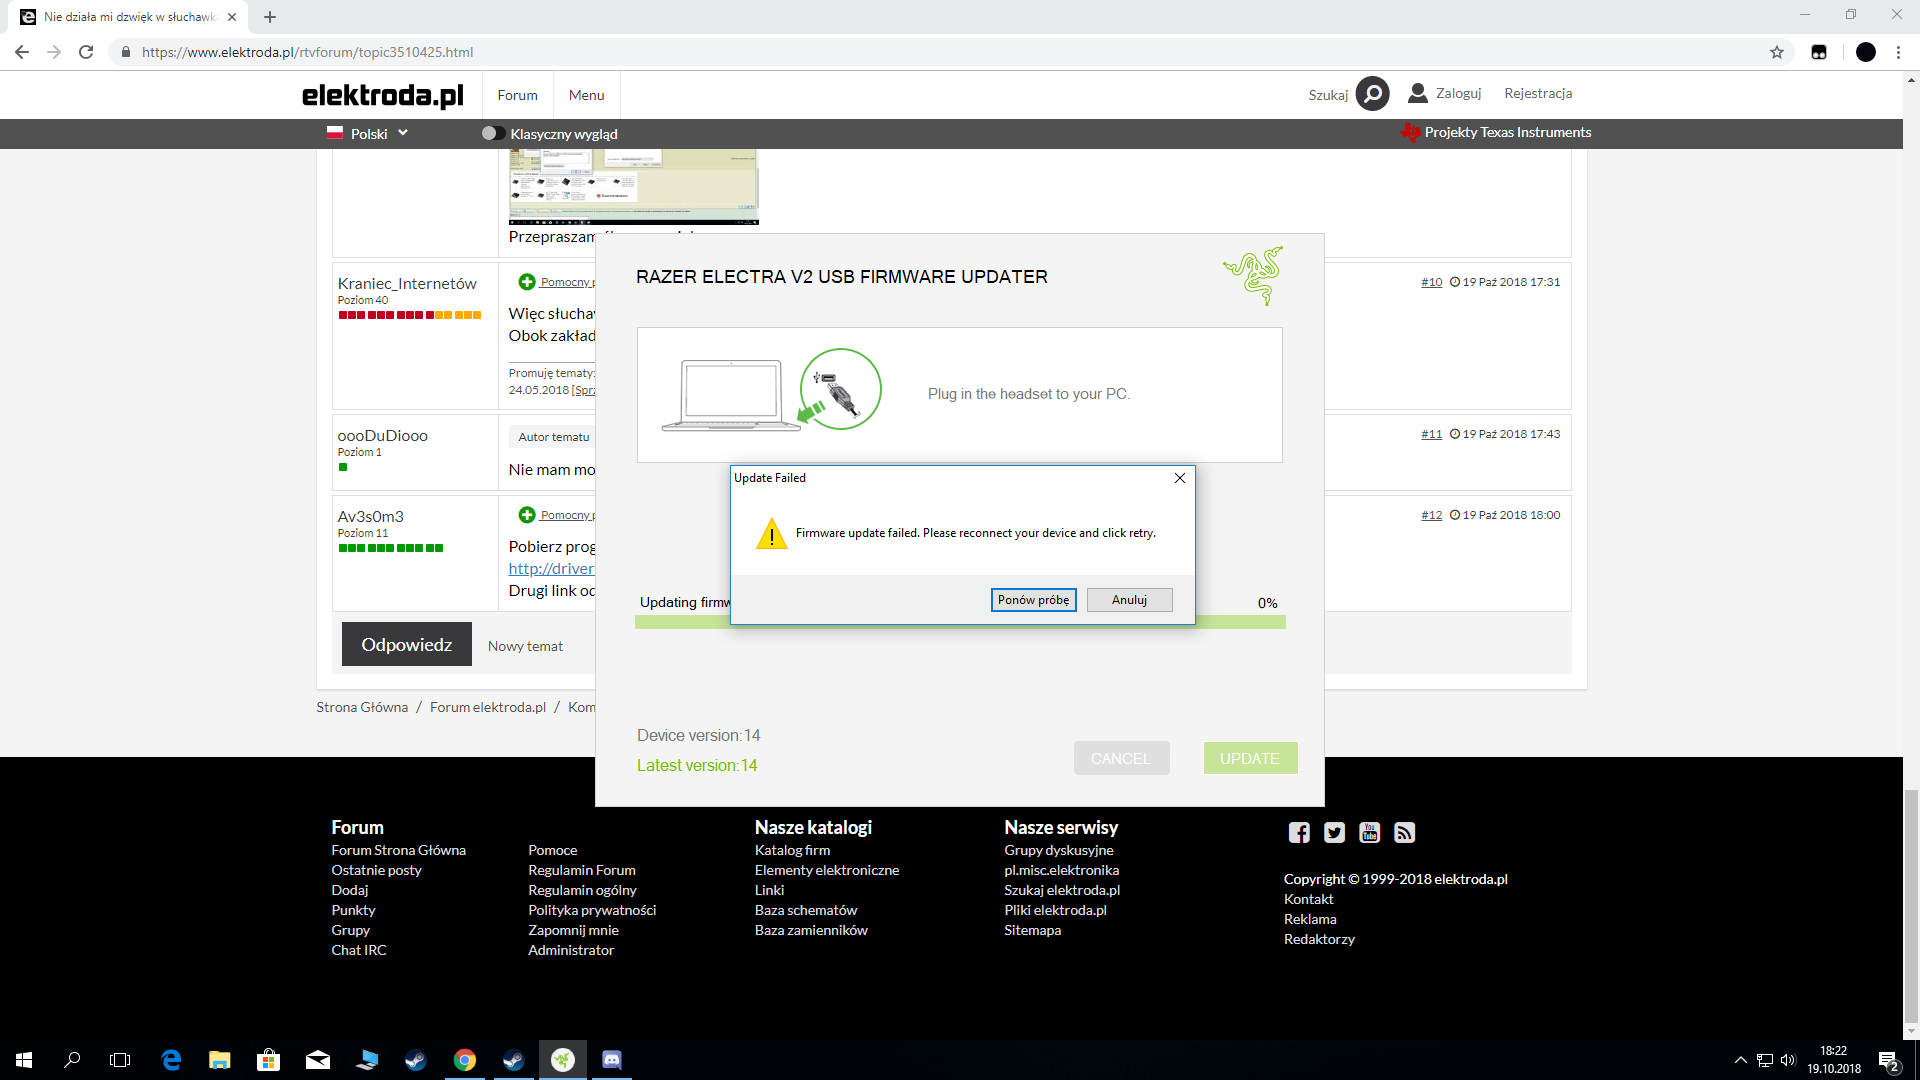Open Katalog firm footer link

pos(792,850)
